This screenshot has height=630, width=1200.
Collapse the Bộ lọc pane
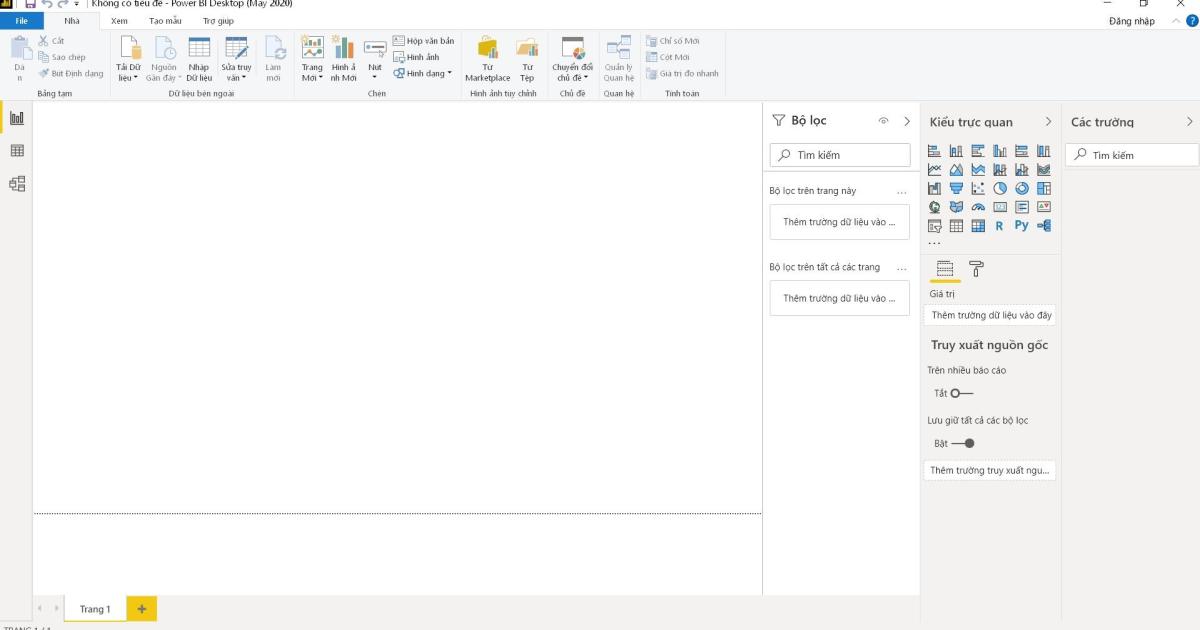tap(907, 121)
